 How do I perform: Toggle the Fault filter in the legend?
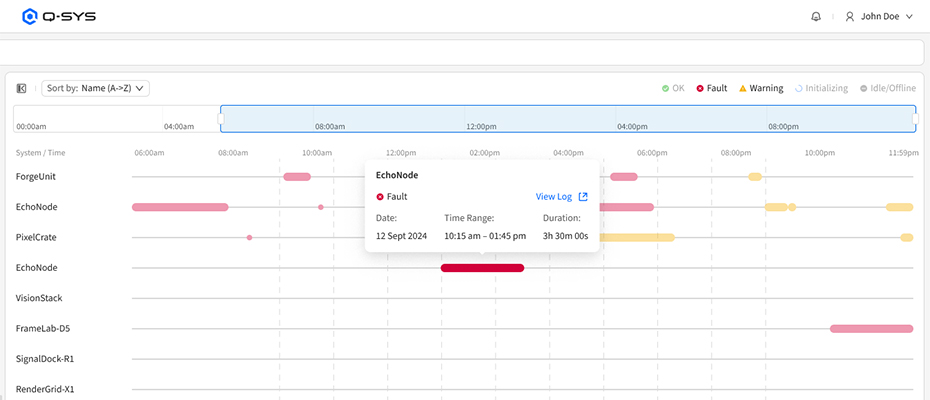pos(711,88)
